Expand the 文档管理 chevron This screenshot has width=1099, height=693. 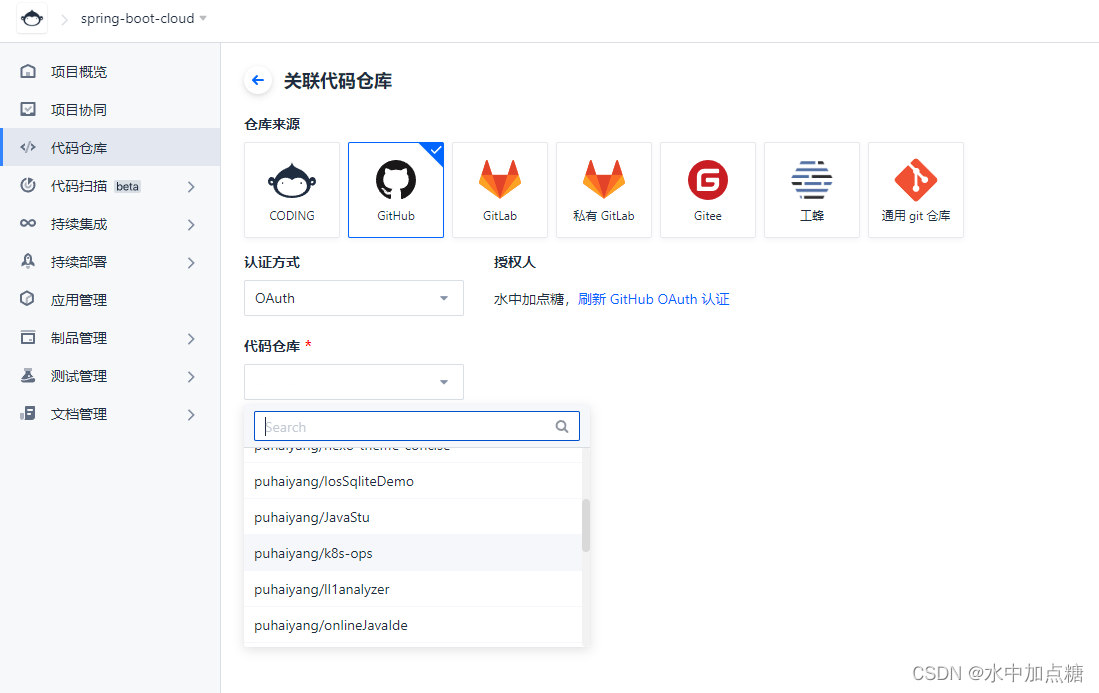[x=191, y=415]
